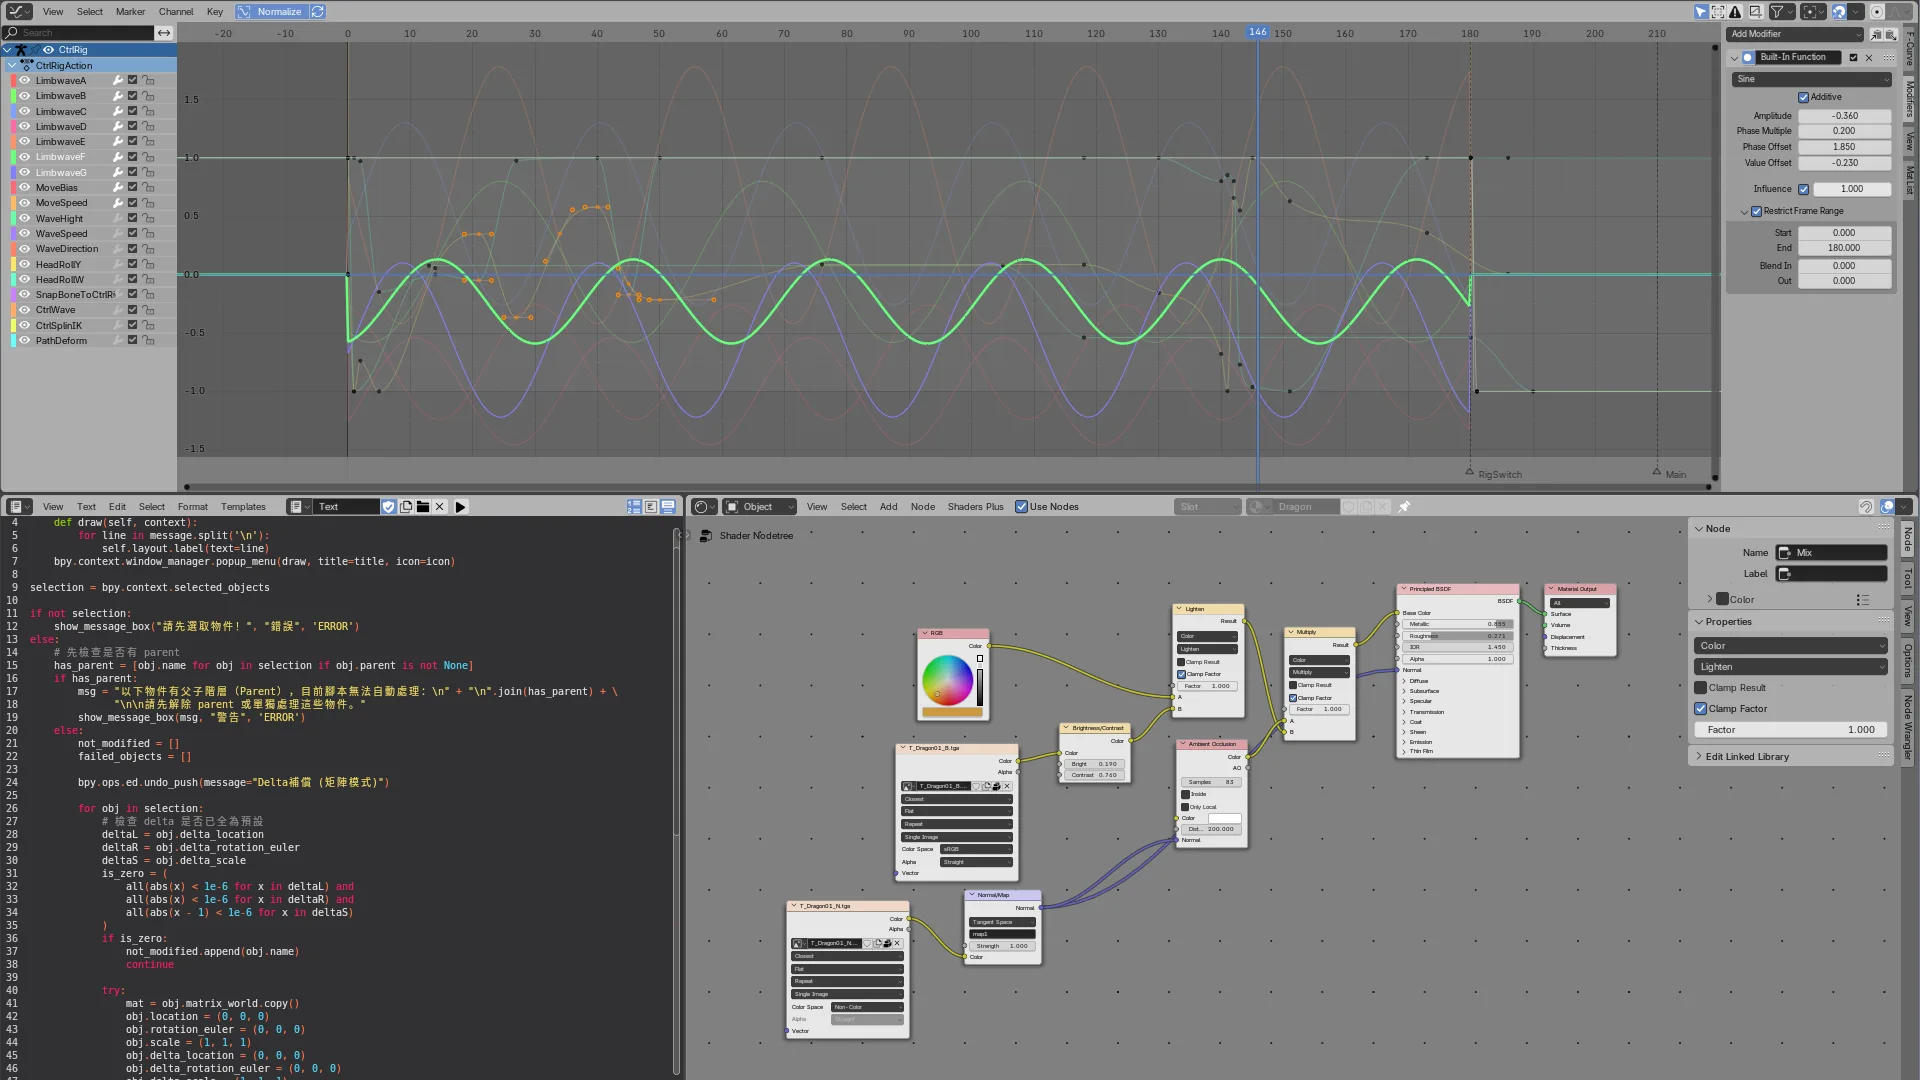1920x1080 pixels.
Task: Paste F-modifiers with paste icon
Action: [x=1891, y=34]
